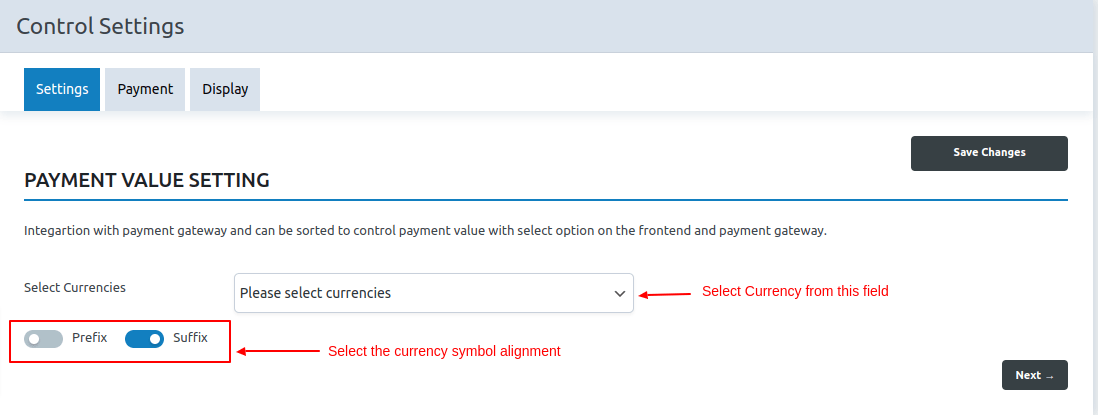
Task: Click the arrow icon inside Next button
Action: tap(1049, 376)
